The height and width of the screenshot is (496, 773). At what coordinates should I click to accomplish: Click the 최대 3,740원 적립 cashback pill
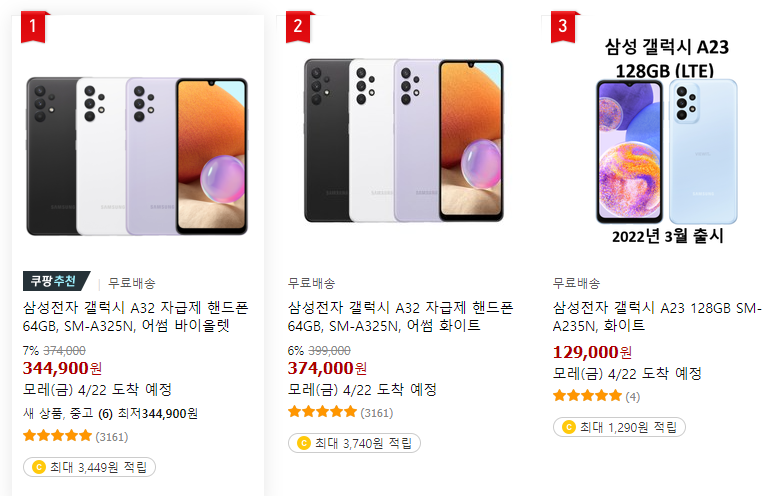(x=354, y=443)
